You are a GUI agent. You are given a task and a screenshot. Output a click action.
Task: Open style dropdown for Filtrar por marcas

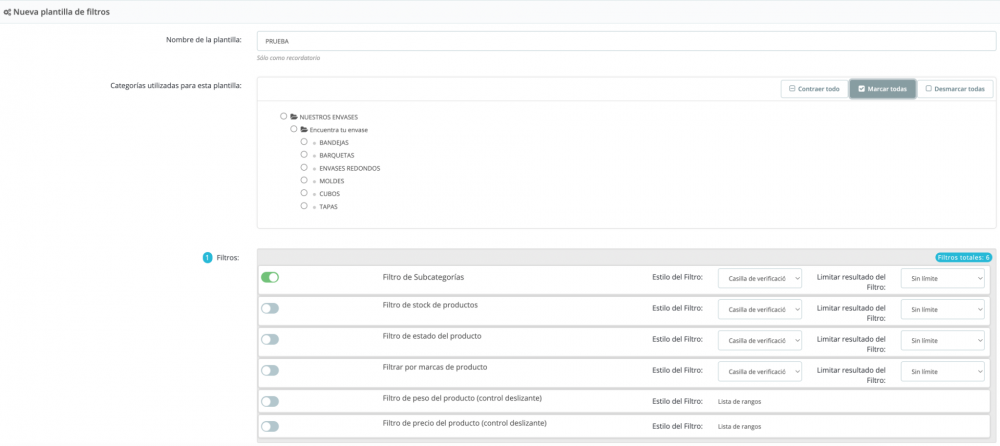(759, 372)
